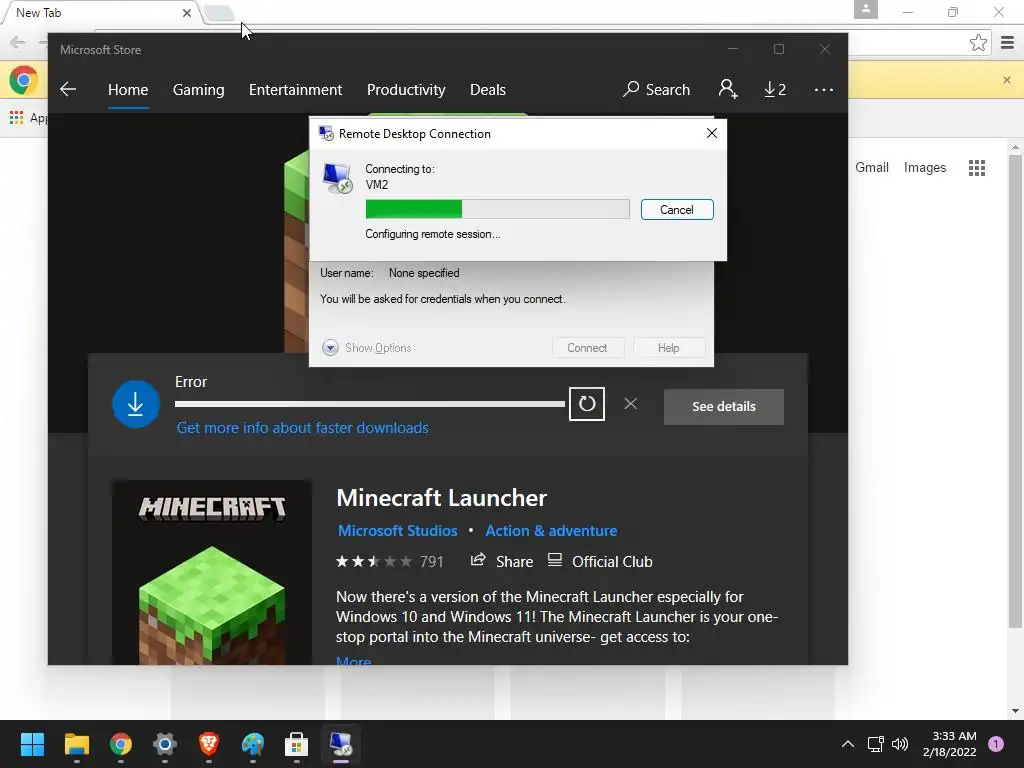
Task: Open the Windows Start menu
Action: coord(32,744)
